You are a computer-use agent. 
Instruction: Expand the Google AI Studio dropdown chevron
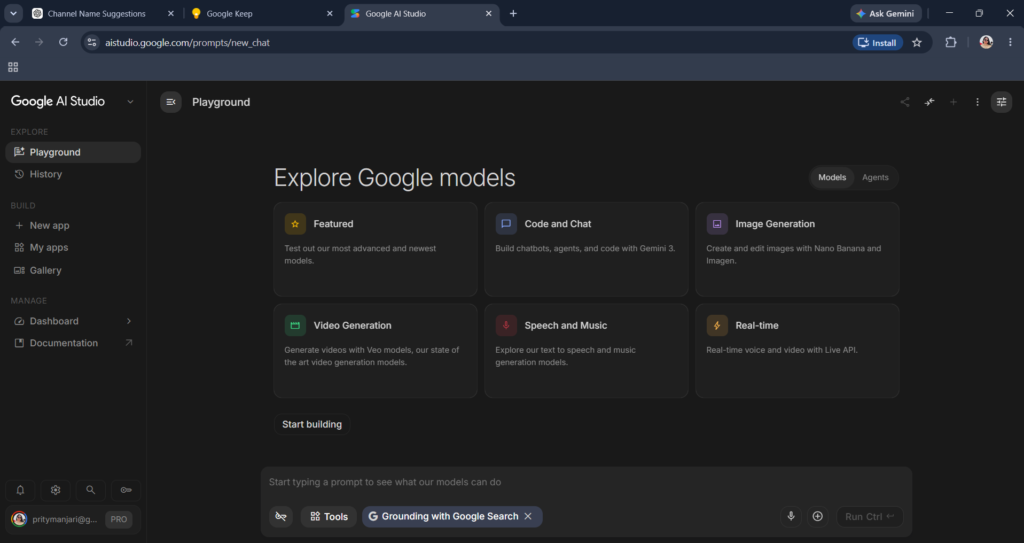click(x=130, y=102)
